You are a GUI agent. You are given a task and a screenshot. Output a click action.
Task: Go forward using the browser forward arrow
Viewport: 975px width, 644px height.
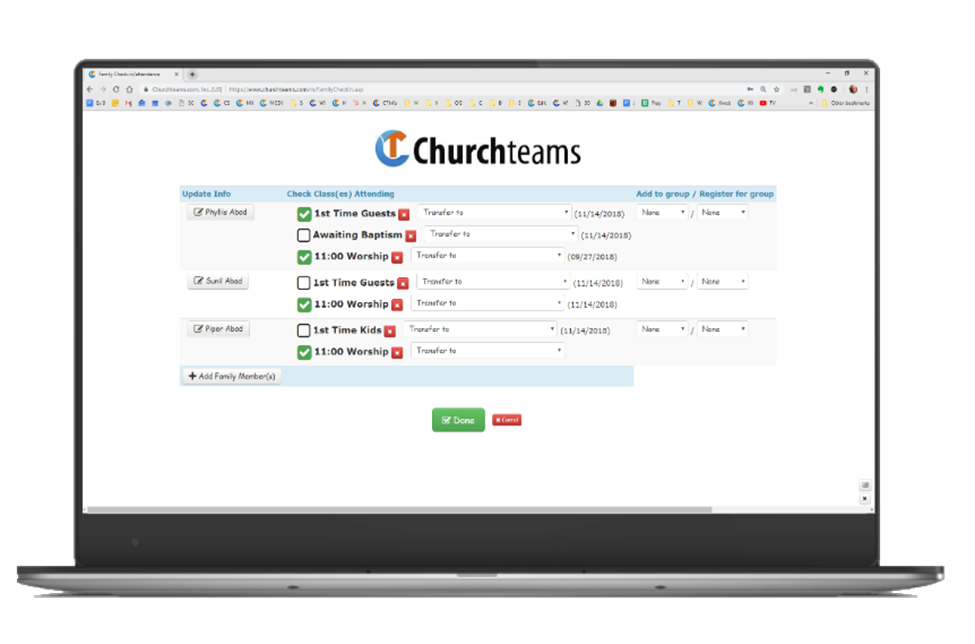coord(103,89)
